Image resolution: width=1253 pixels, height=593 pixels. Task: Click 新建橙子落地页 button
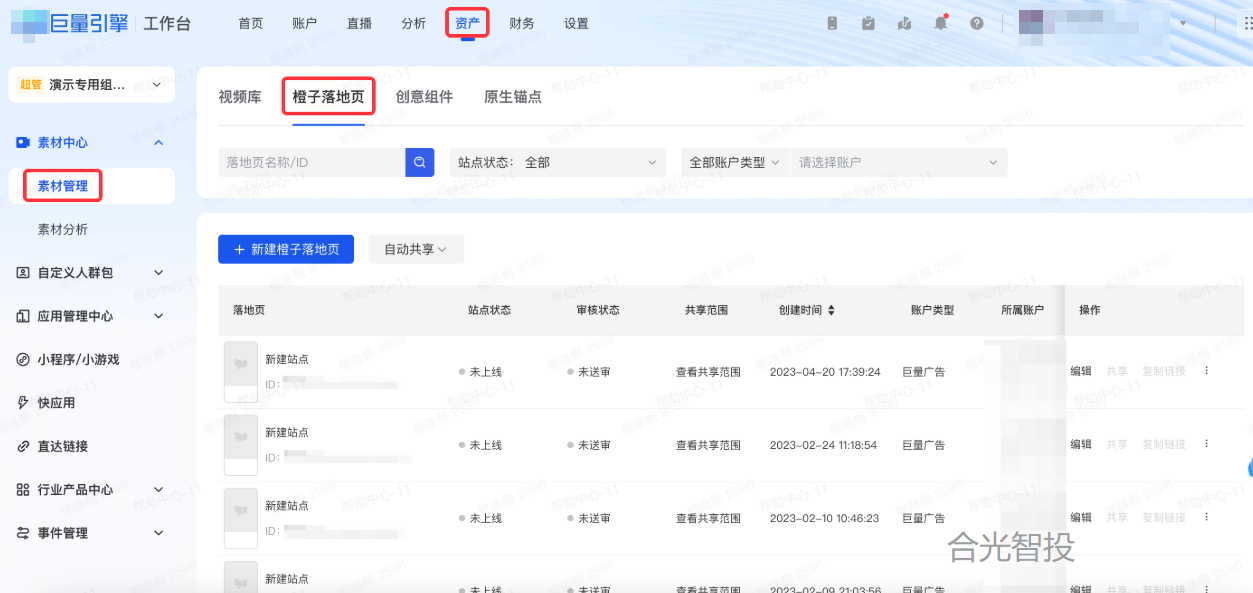click(x=286, y=249)
